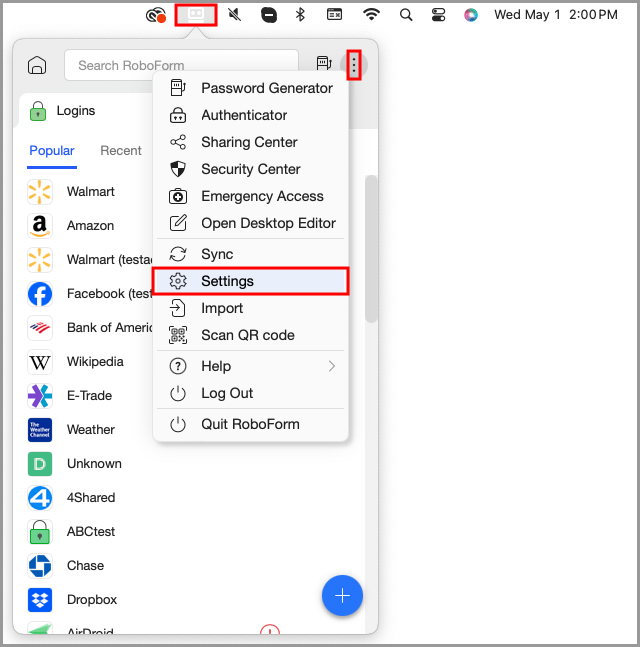Click the Creative Cloud menu bar icon

coord(156,16)
